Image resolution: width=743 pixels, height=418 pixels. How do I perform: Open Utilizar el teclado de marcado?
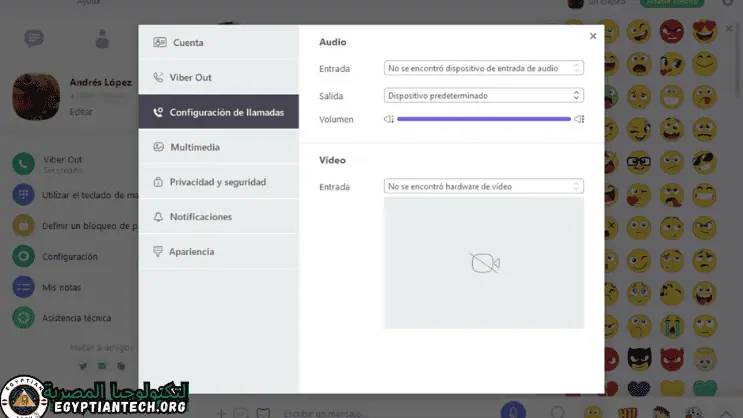point(75,195)
